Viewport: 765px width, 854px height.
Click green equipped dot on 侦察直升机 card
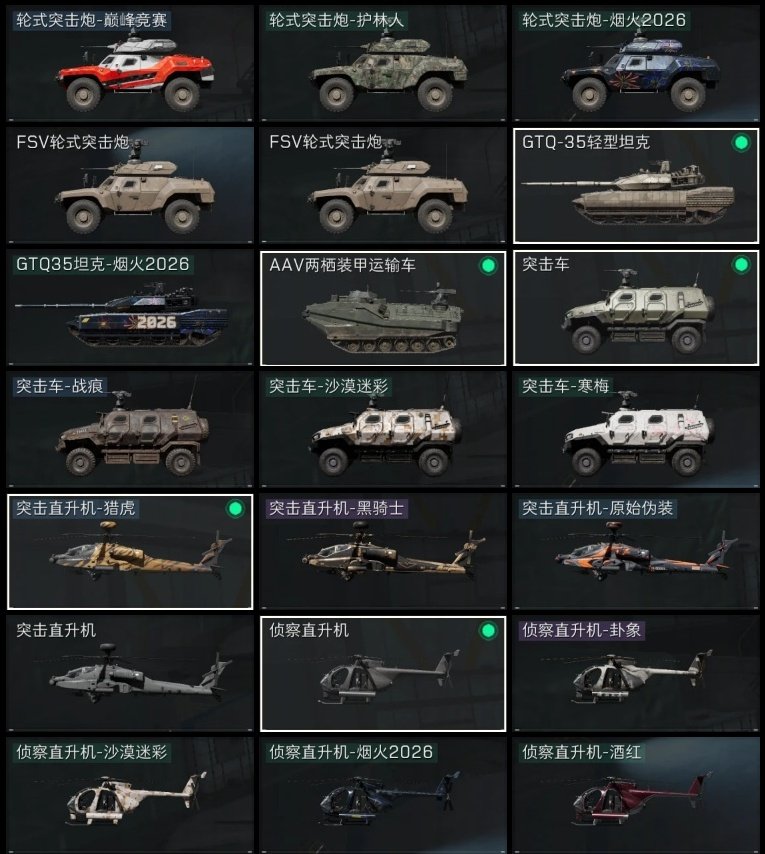pos(488,631)
